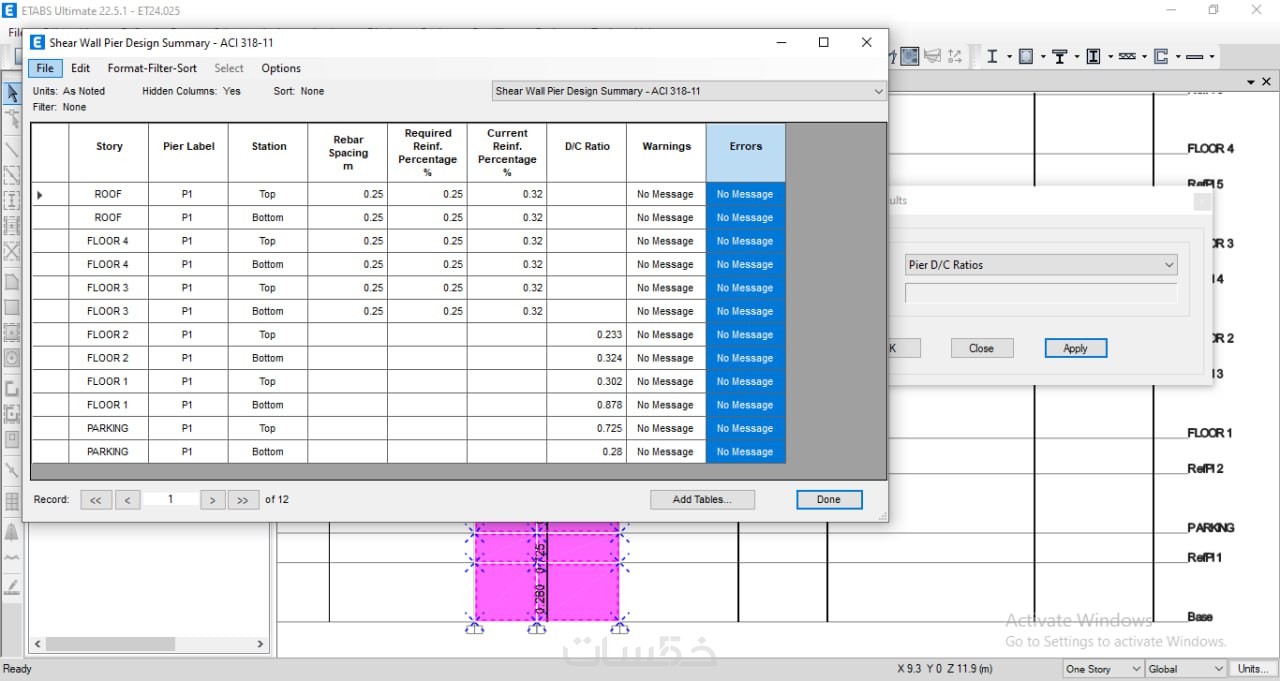Image resolution: width=1280 pixels, height=681 pixels.
Task: Click the Story column header
Action: pyautogui.click(x=109, y=153)
